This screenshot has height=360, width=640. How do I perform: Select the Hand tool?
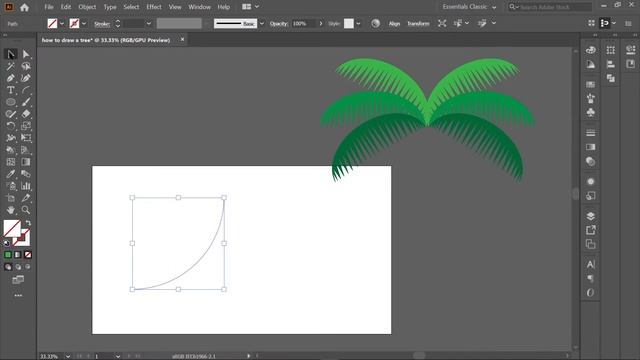point(11,210)
